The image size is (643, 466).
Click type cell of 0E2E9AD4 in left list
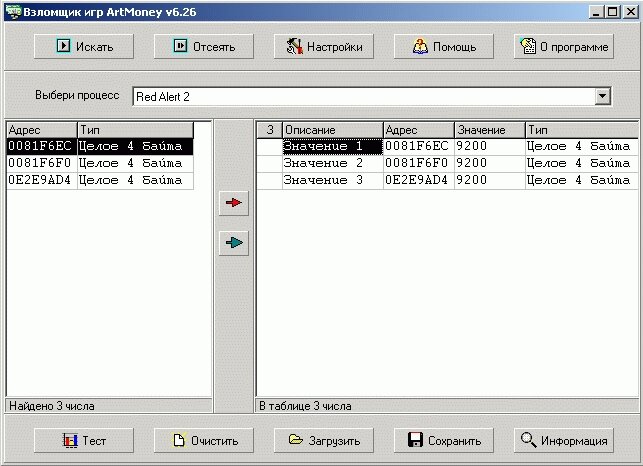[135, 180]
